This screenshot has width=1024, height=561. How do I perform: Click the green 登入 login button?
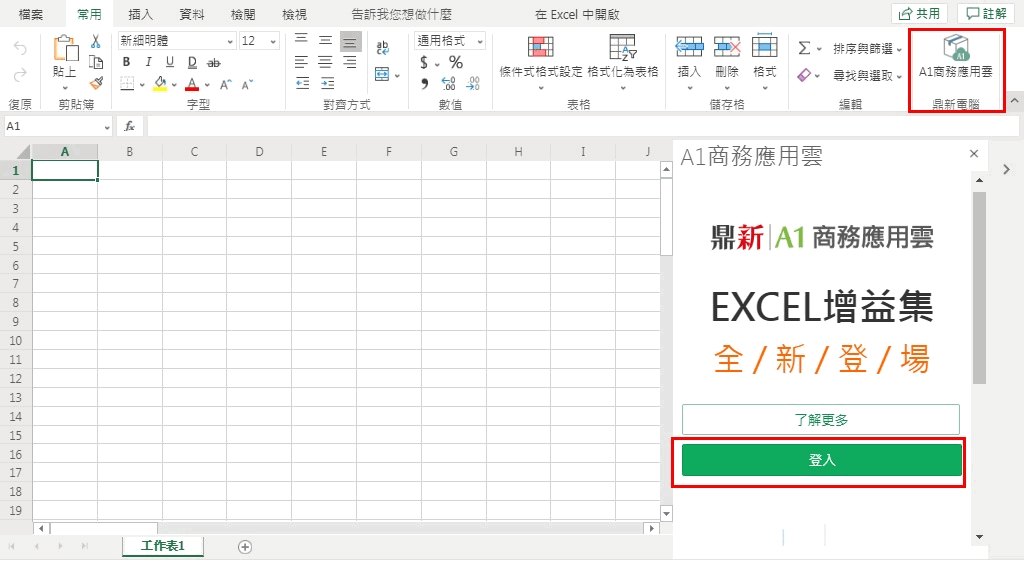822,460
